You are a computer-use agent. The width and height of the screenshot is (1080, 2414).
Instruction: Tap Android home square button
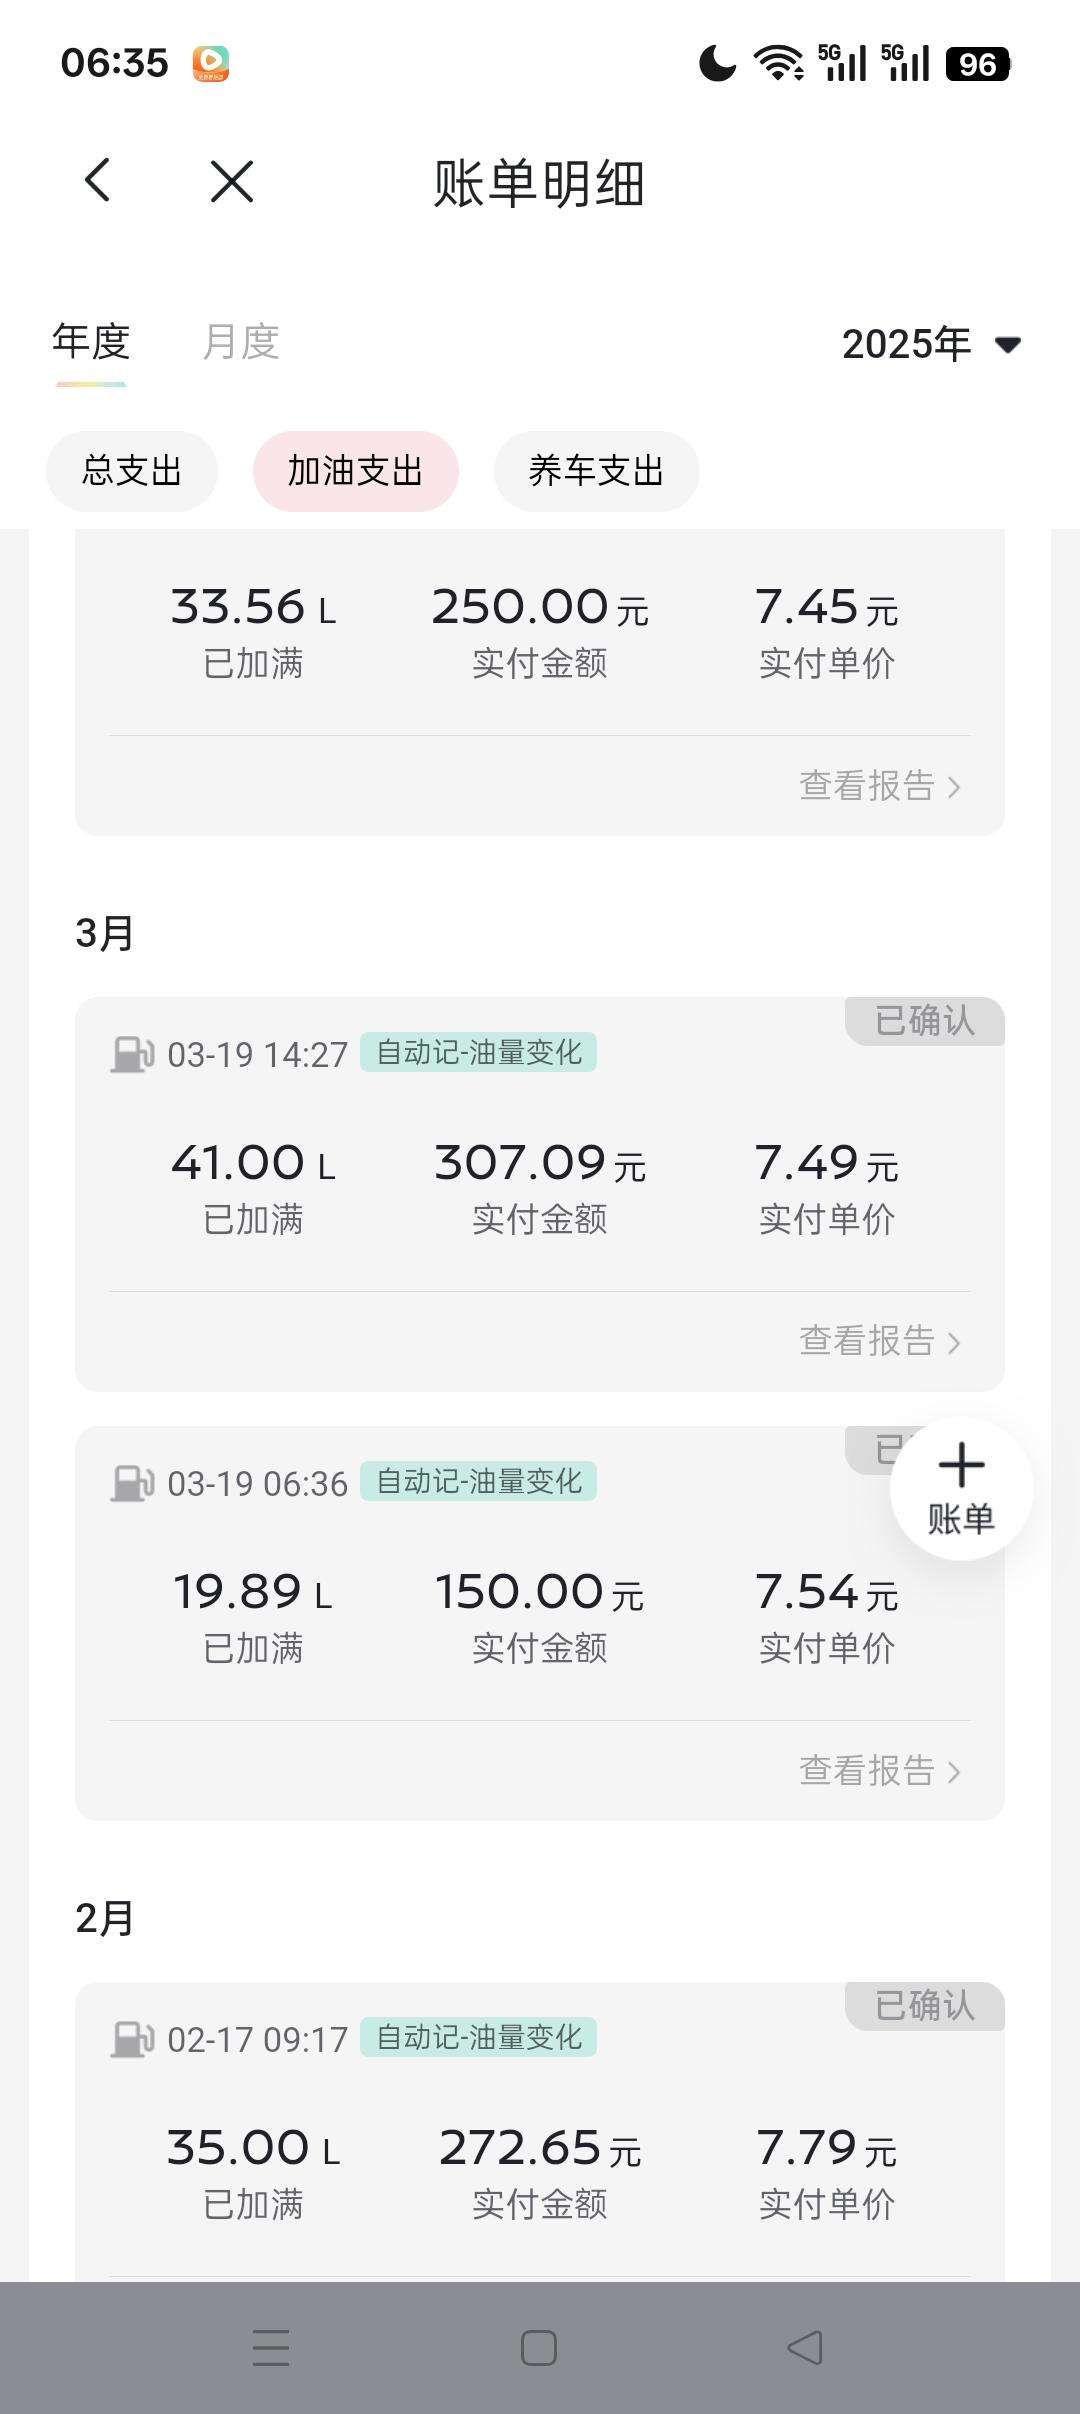[x=539, y=2348]
